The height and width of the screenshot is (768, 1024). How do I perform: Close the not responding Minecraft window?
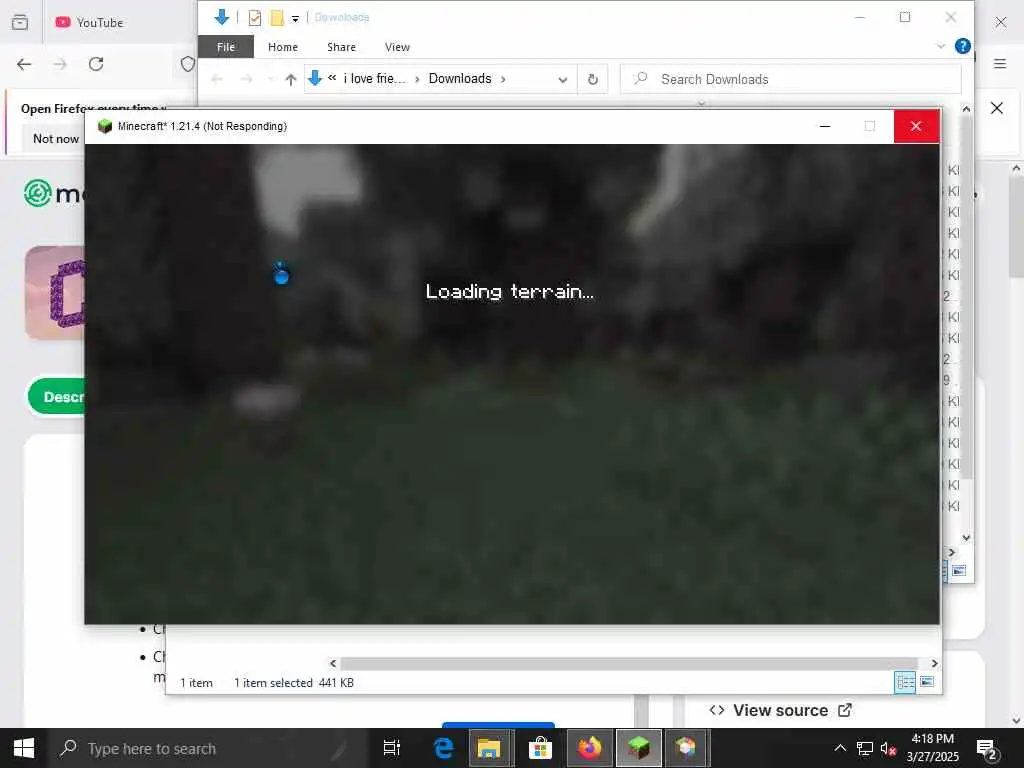[x=916, y=126]
